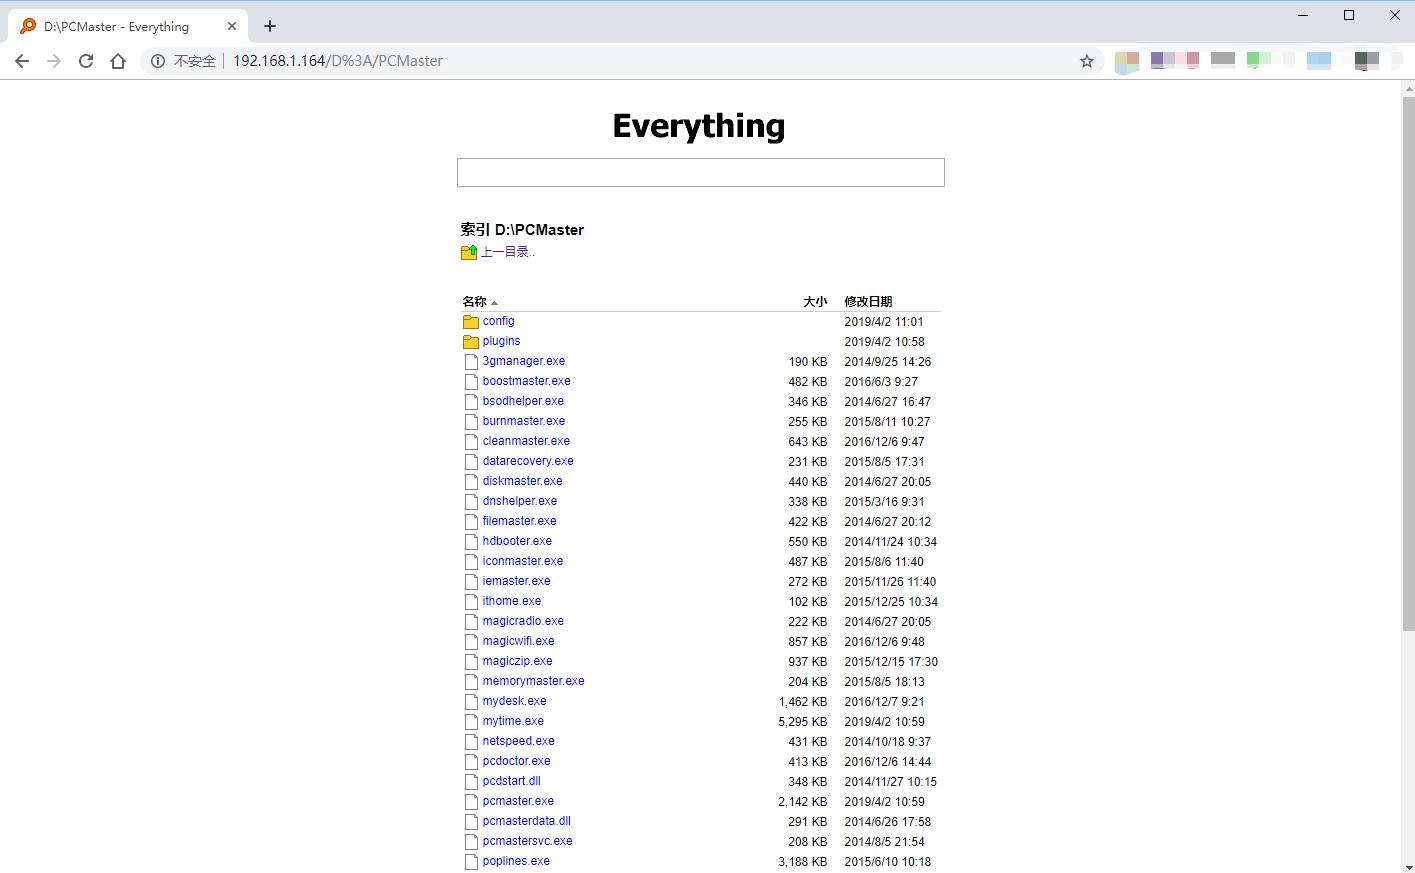Open pcdoctor.exe file link
This screenshot has height=873, width=1415.
coord(516,761)
